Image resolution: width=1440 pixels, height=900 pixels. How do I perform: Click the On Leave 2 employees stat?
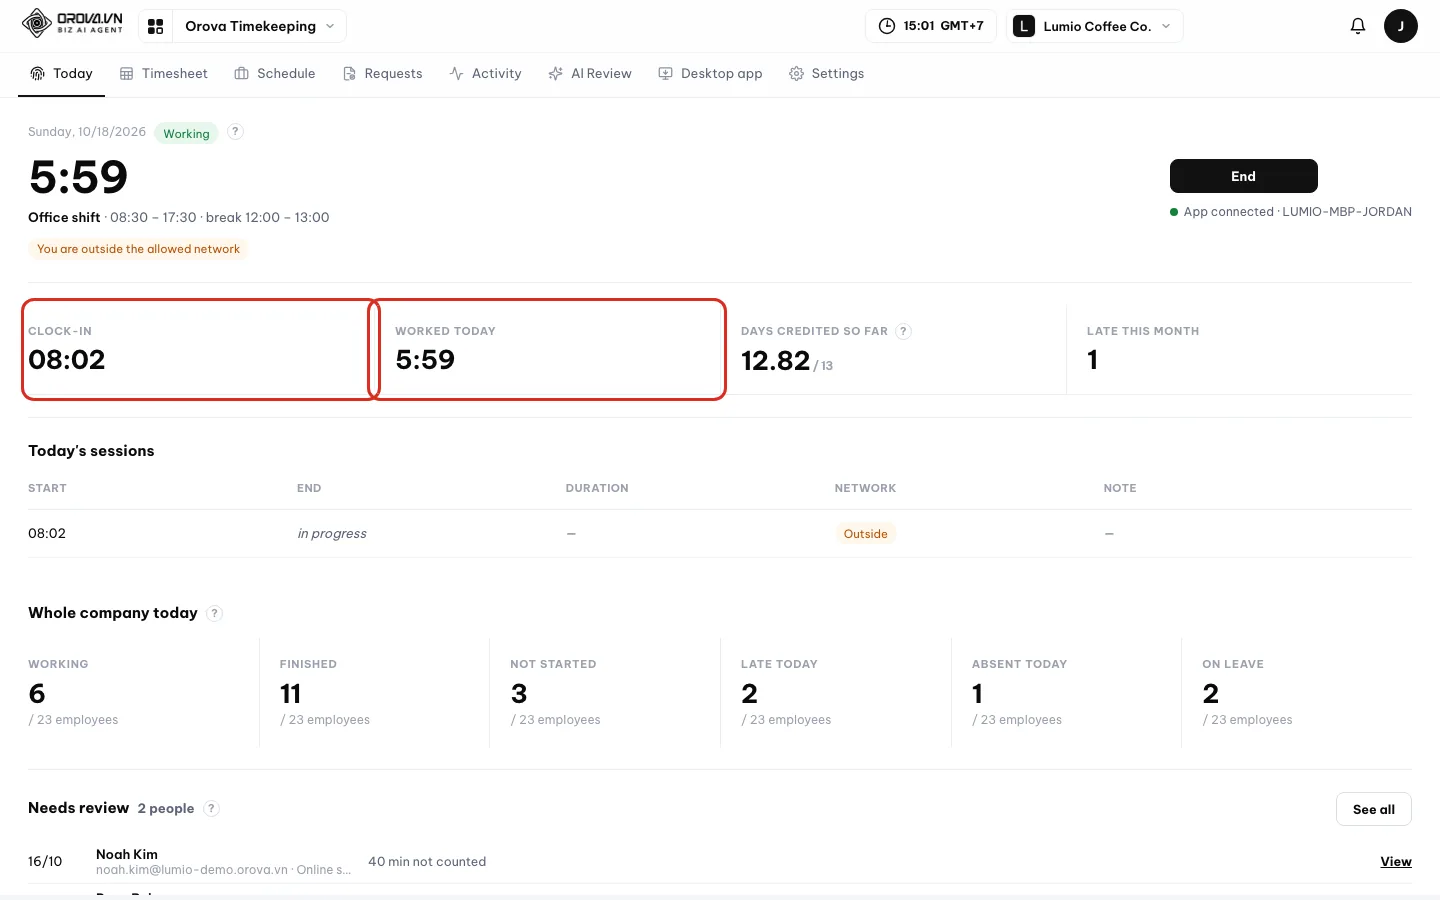click(x=1297, y=692)
